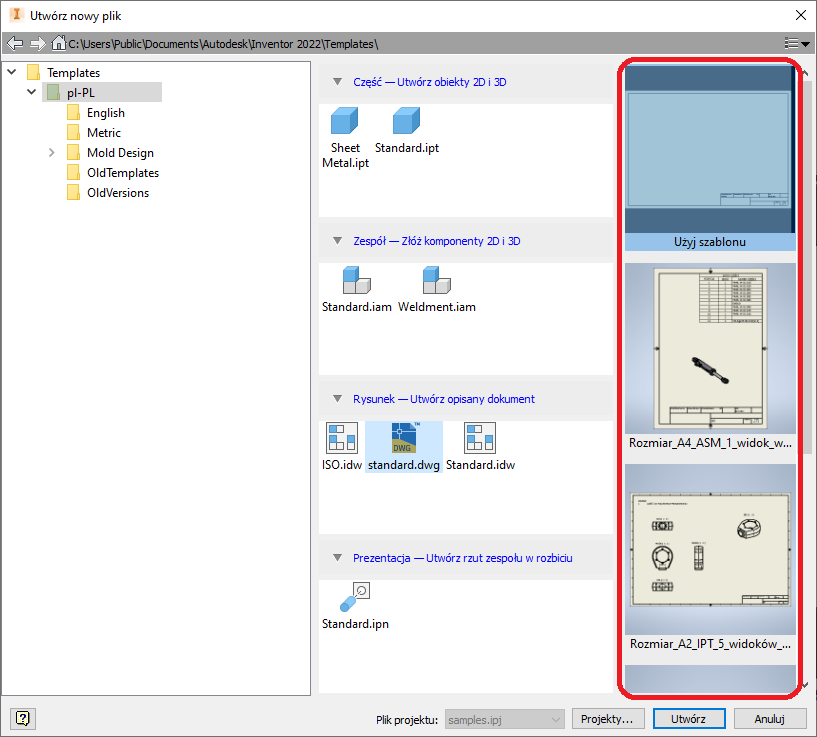Image resolution: width=817 pixels, height=737 pixels.
Task: Select the Standard.ipn presentation template
Action: point(354,598)
